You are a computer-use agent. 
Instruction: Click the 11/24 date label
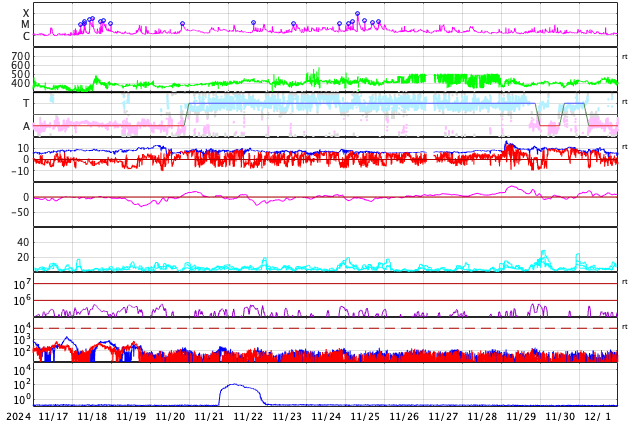pyautogui.click(x=326, y=416)
